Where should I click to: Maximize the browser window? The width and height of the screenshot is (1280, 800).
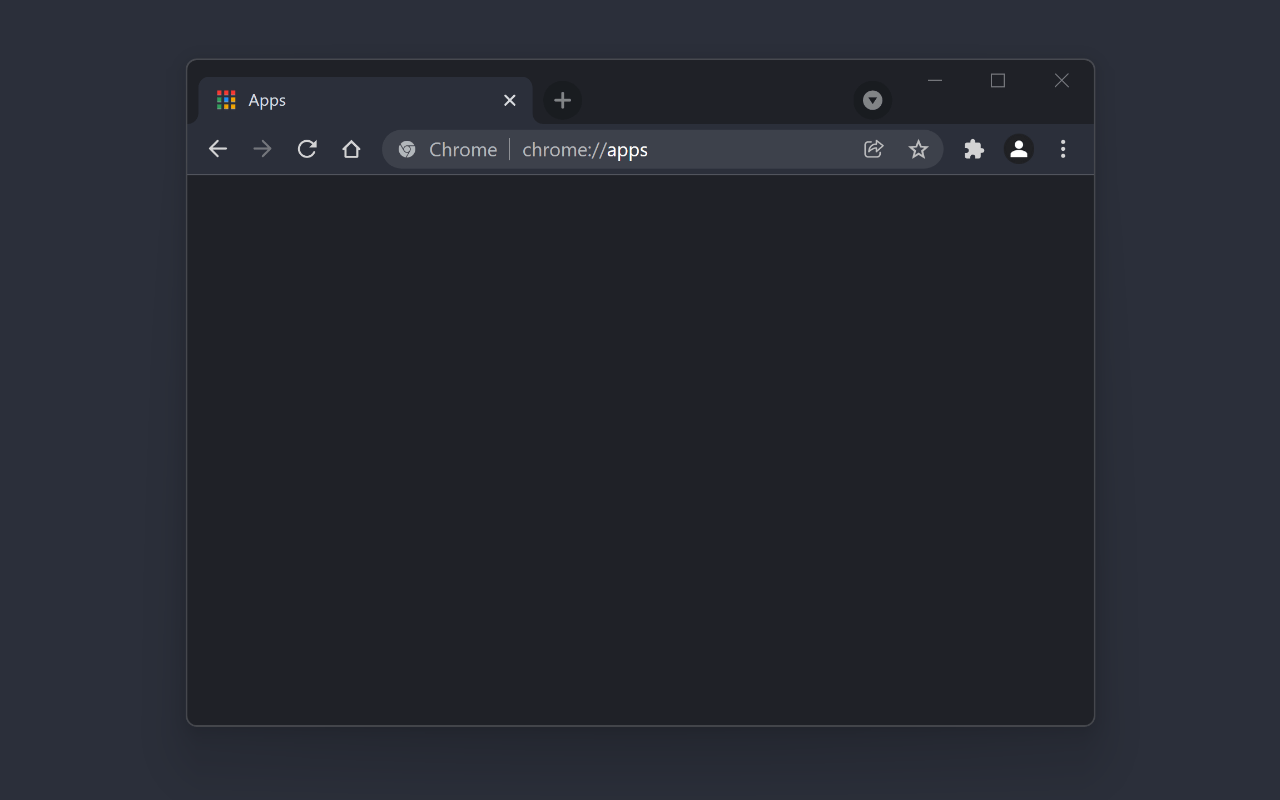[x=998, y=80]
